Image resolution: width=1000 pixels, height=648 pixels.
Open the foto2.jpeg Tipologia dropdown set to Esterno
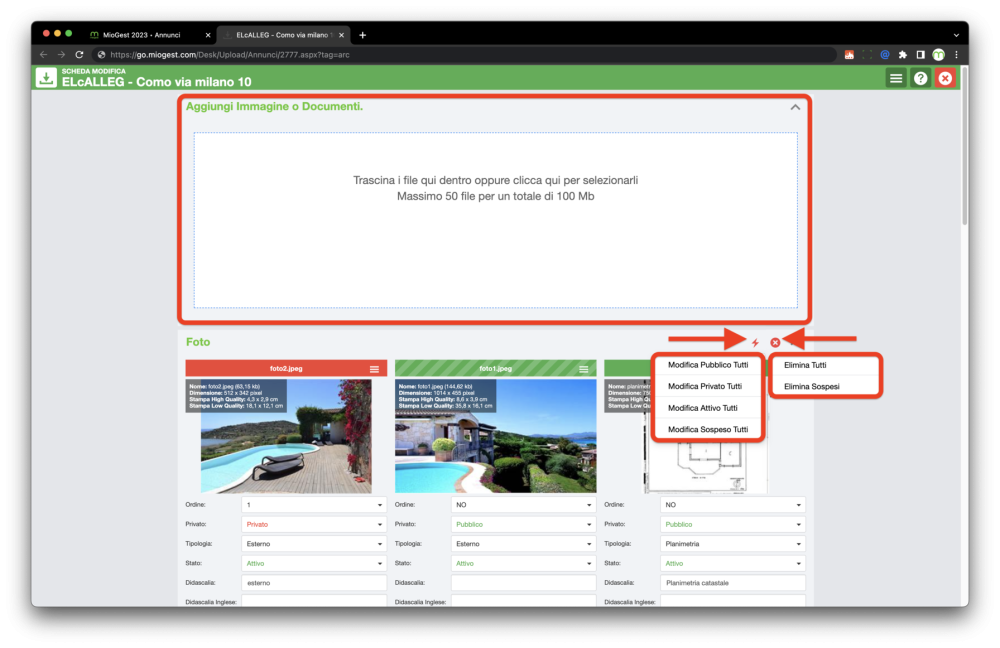[x=314, y=544]
